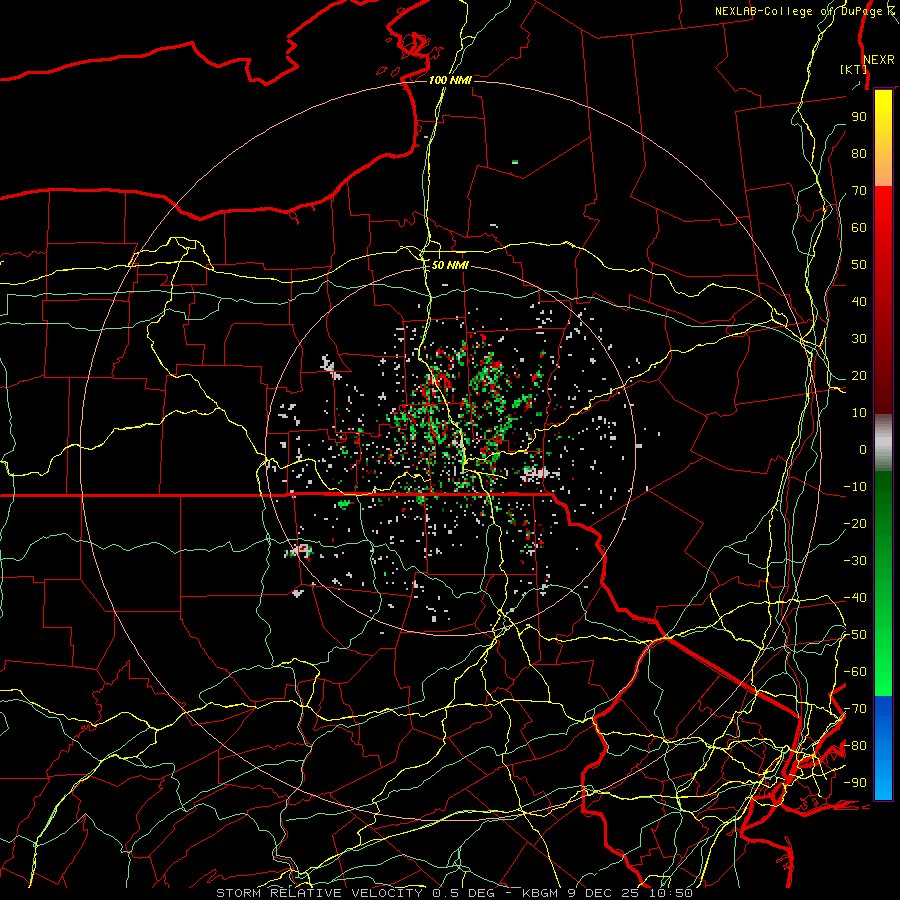Select the -30 value on the velocity scale
The image size is (900, 900).
coord(855,561)
